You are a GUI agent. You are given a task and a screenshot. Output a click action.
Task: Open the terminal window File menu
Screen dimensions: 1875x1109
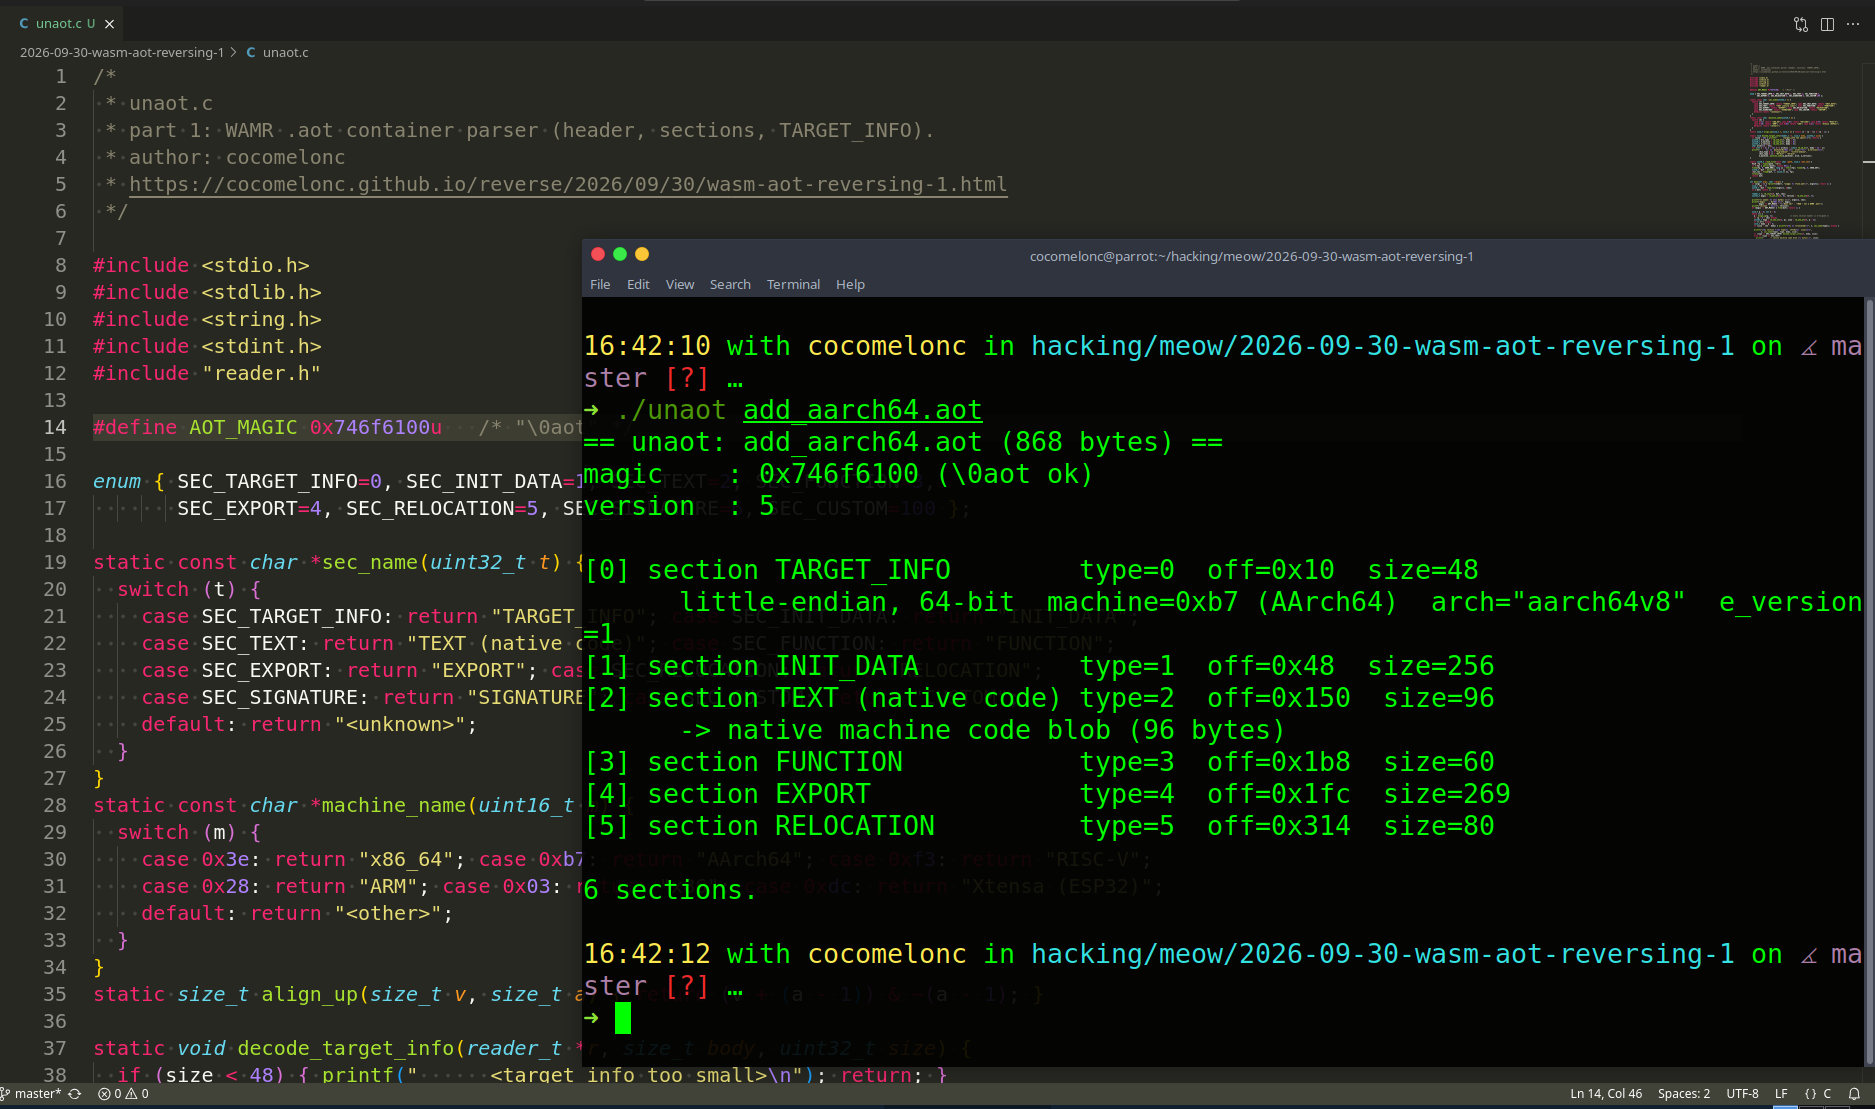pyautogui.click(x=600, y=284)
